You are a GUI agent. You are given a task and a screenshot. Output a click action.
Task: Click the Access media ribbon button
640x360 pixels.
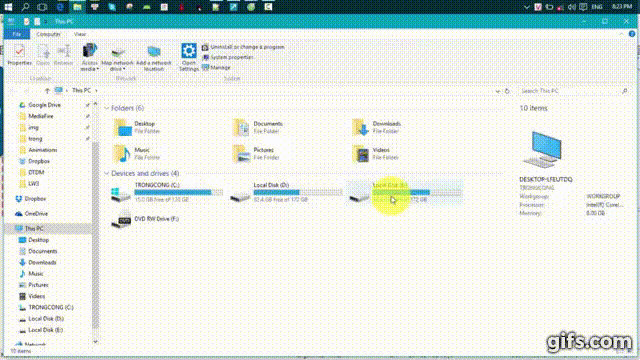point(89,57)
